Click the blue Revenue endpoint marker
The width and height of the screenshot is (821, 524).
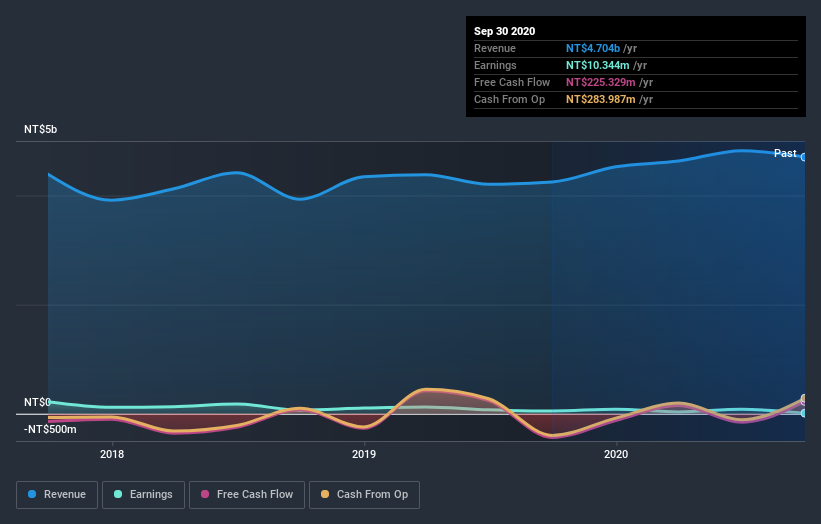point(804,157)
